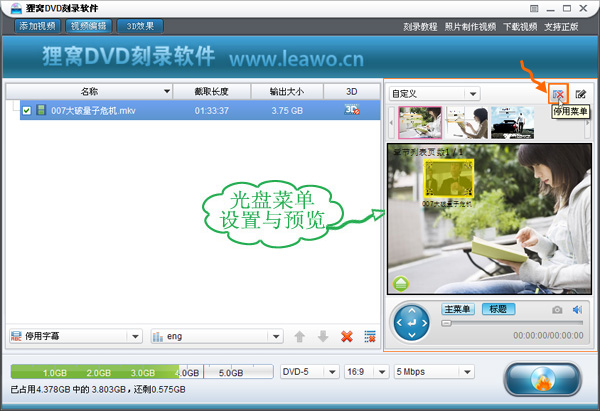Click the disc capacity usage bar
600x411 pixels.
[142, 372]
